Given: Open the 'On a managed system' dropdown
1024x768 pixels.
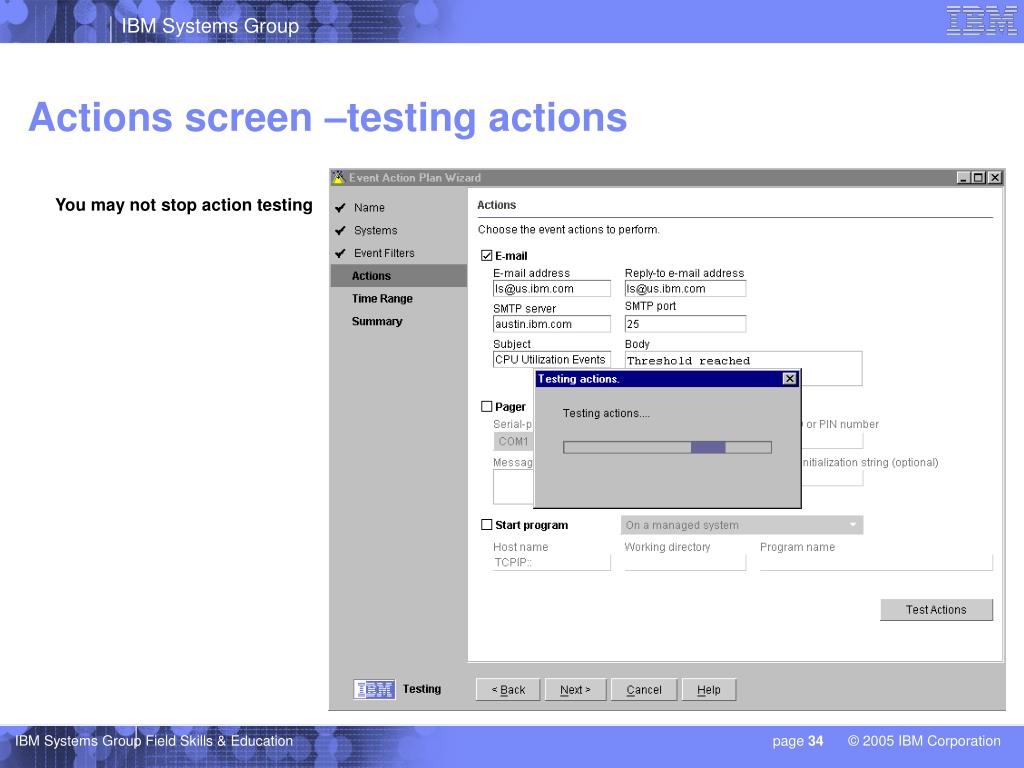Looking at the screenshot, I should [742, 525].
